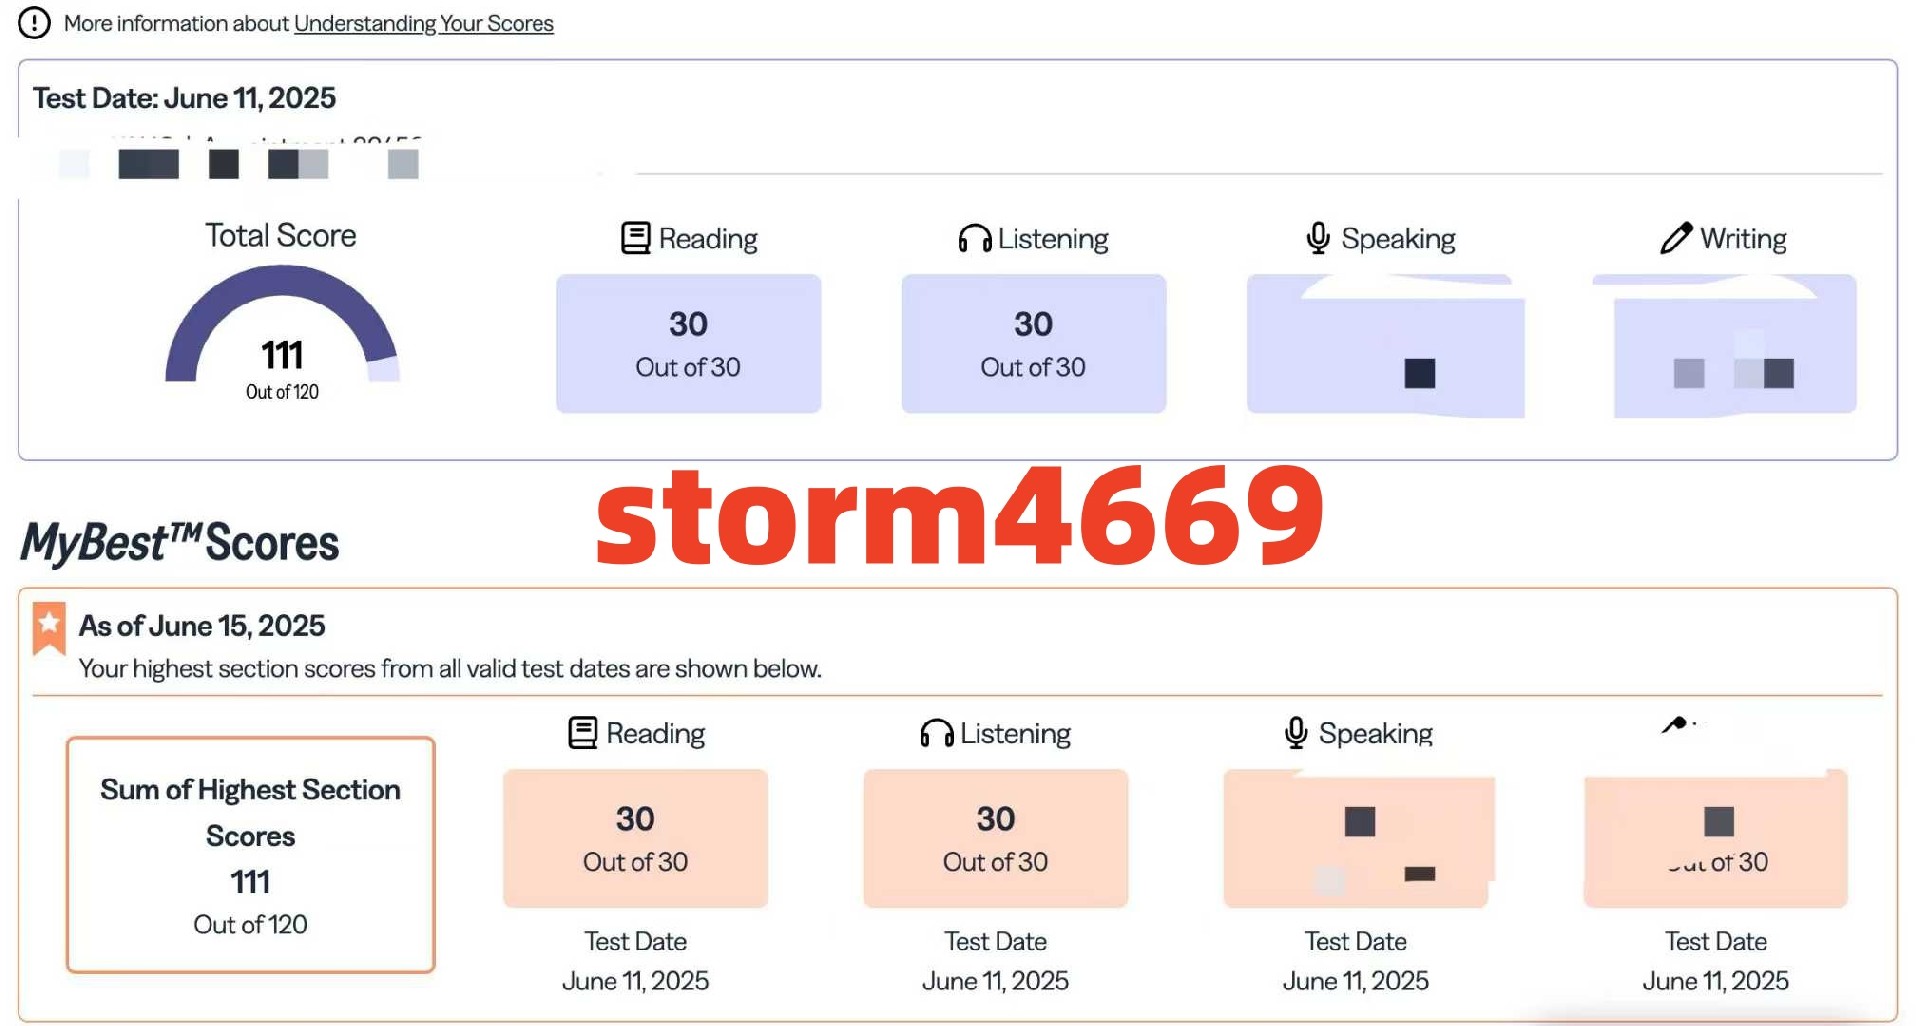Click the MyBest Listening 30 score tile
1920x1026 pixels.
(x=995, y=838)
